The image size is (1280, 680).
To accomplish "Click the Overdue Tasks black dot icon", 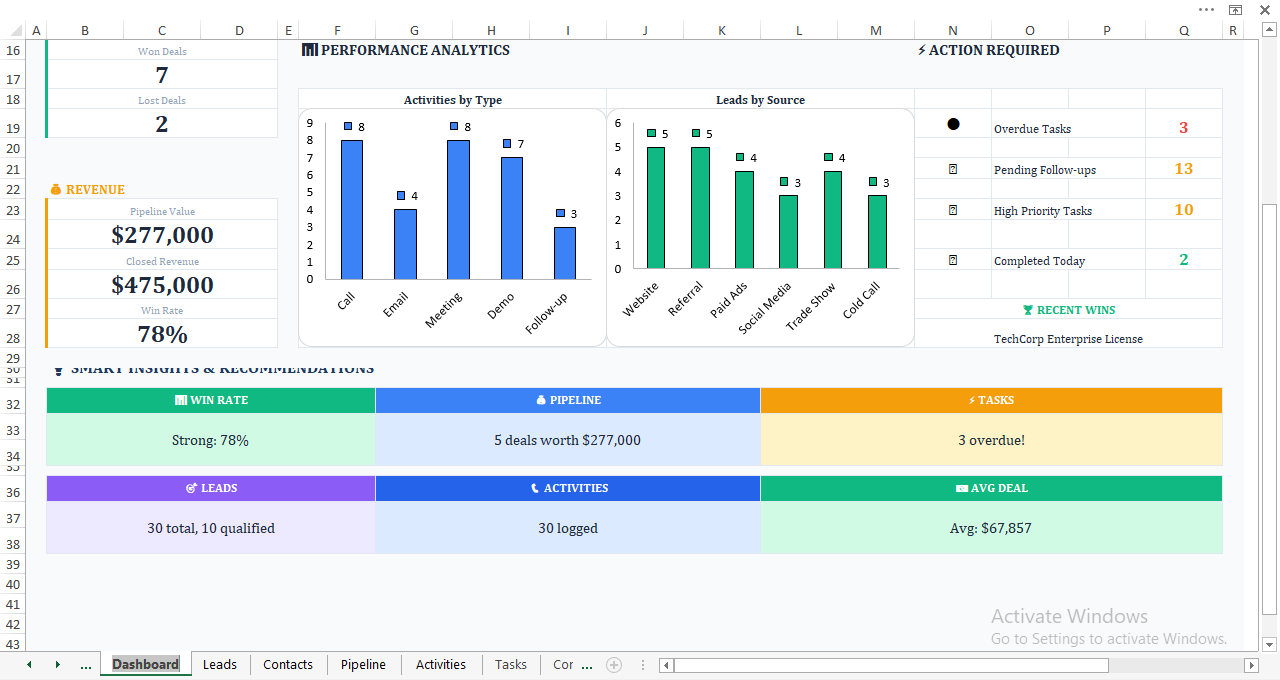I will click(x=953, y=124).
